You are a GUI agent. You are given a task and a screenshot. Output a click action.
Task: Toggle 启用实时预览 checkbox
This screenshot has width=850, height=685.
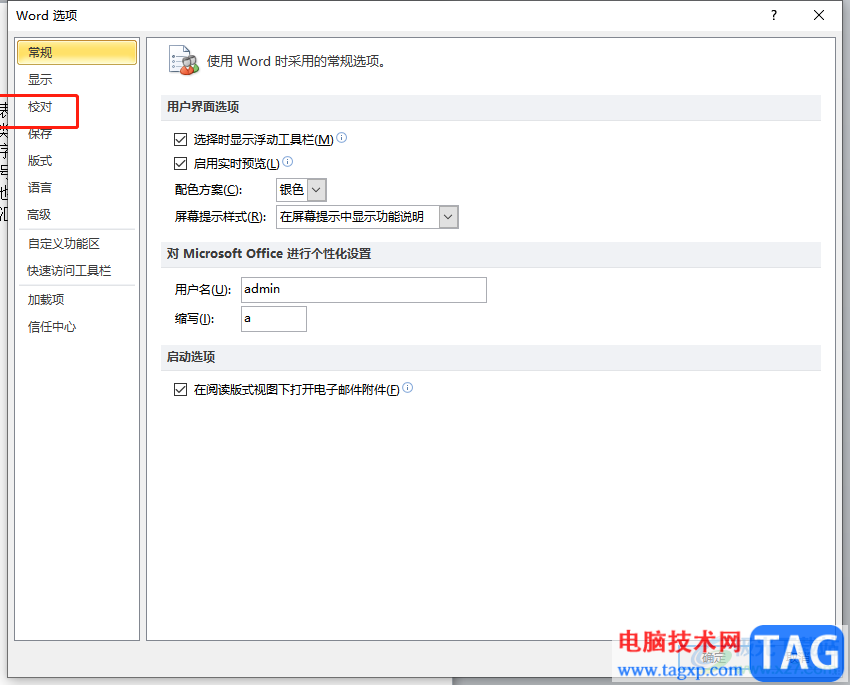181,164
